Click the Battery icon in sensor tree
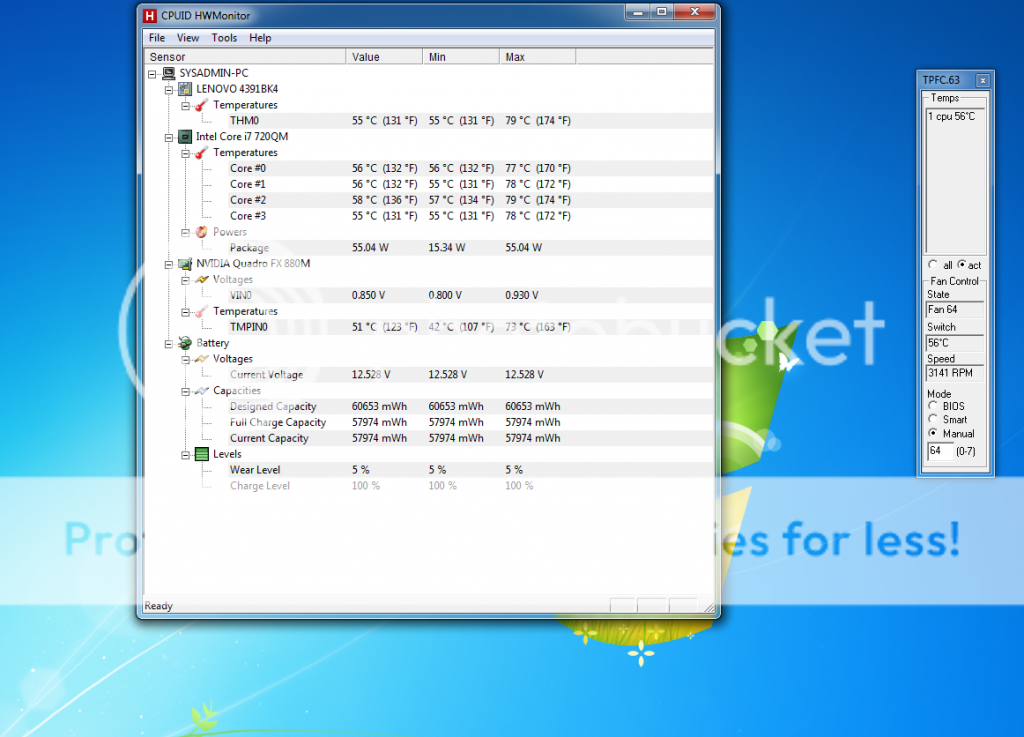The image size is (1024, 737). point(185,343)
